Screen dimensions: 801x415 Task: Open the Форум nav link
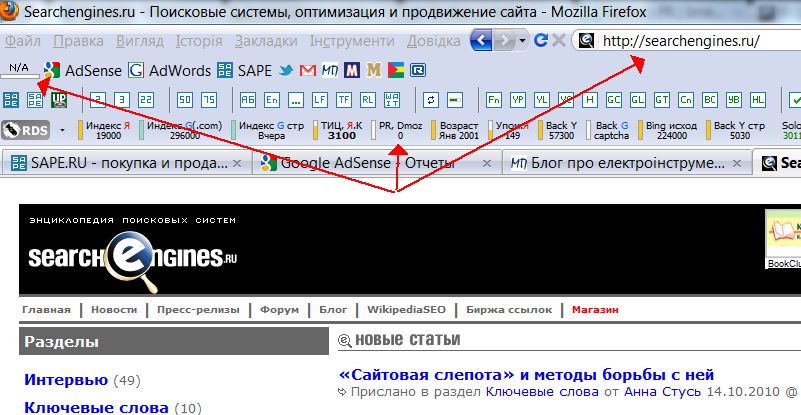(279, 310)
